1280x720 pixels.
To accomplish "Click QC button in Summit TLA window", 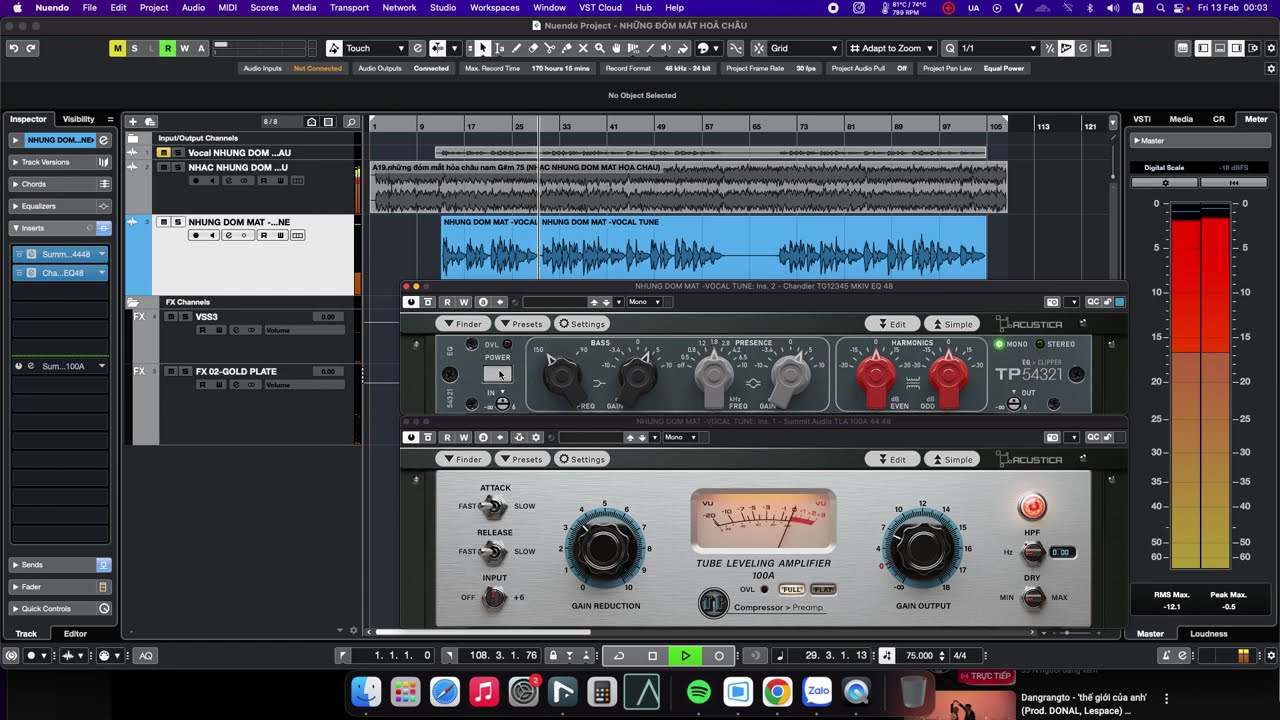I will (x=1093, y=437).
